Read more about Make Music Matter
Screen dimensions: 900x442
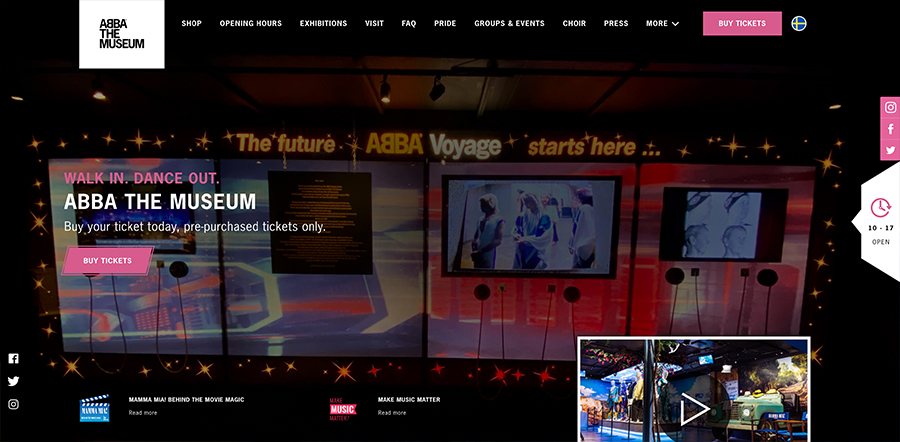(x=392, y=413)
